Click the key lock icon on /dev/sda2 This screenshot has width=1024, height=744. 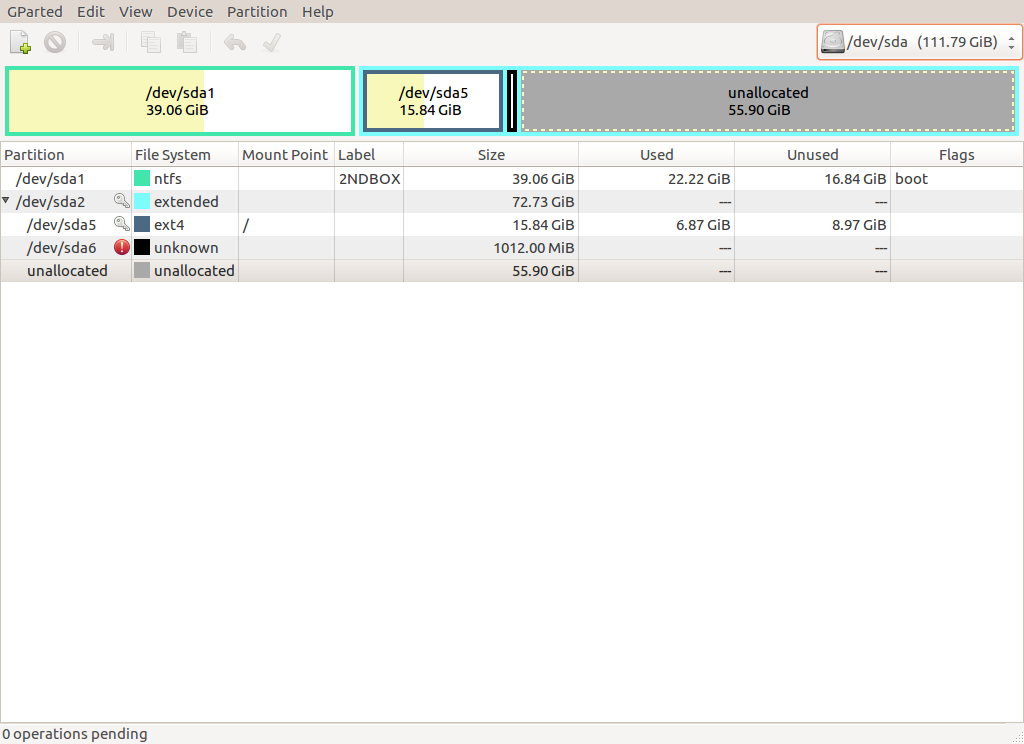(121, 201)
